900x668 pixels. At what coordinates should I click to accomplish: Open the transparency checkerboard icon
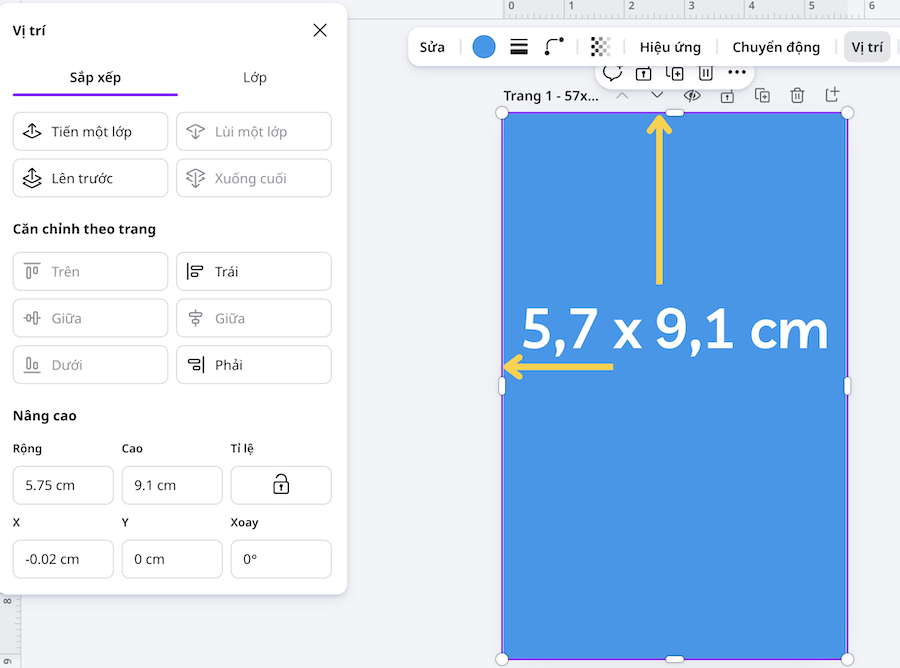coord(600,47)
